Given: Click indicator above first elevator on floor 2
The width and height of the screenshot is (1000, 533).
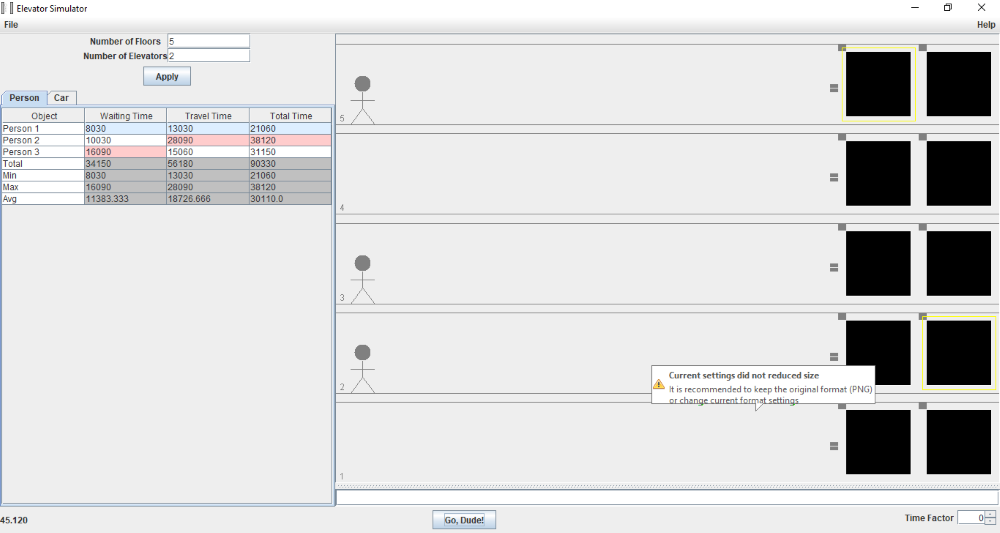Looking at the screenshot, I should click(842, 316).
